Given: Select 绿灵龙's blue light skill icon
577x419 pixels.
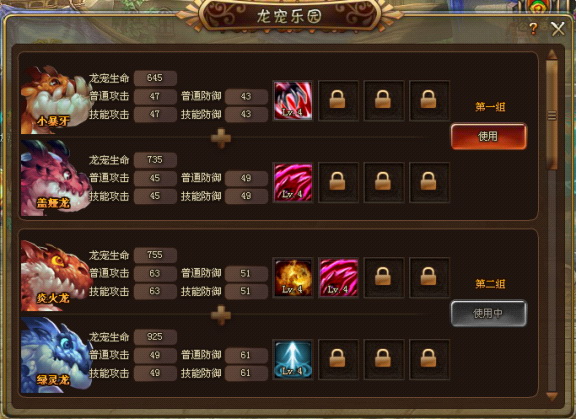Looking at the screenshot, I should [x=293, y=359].
